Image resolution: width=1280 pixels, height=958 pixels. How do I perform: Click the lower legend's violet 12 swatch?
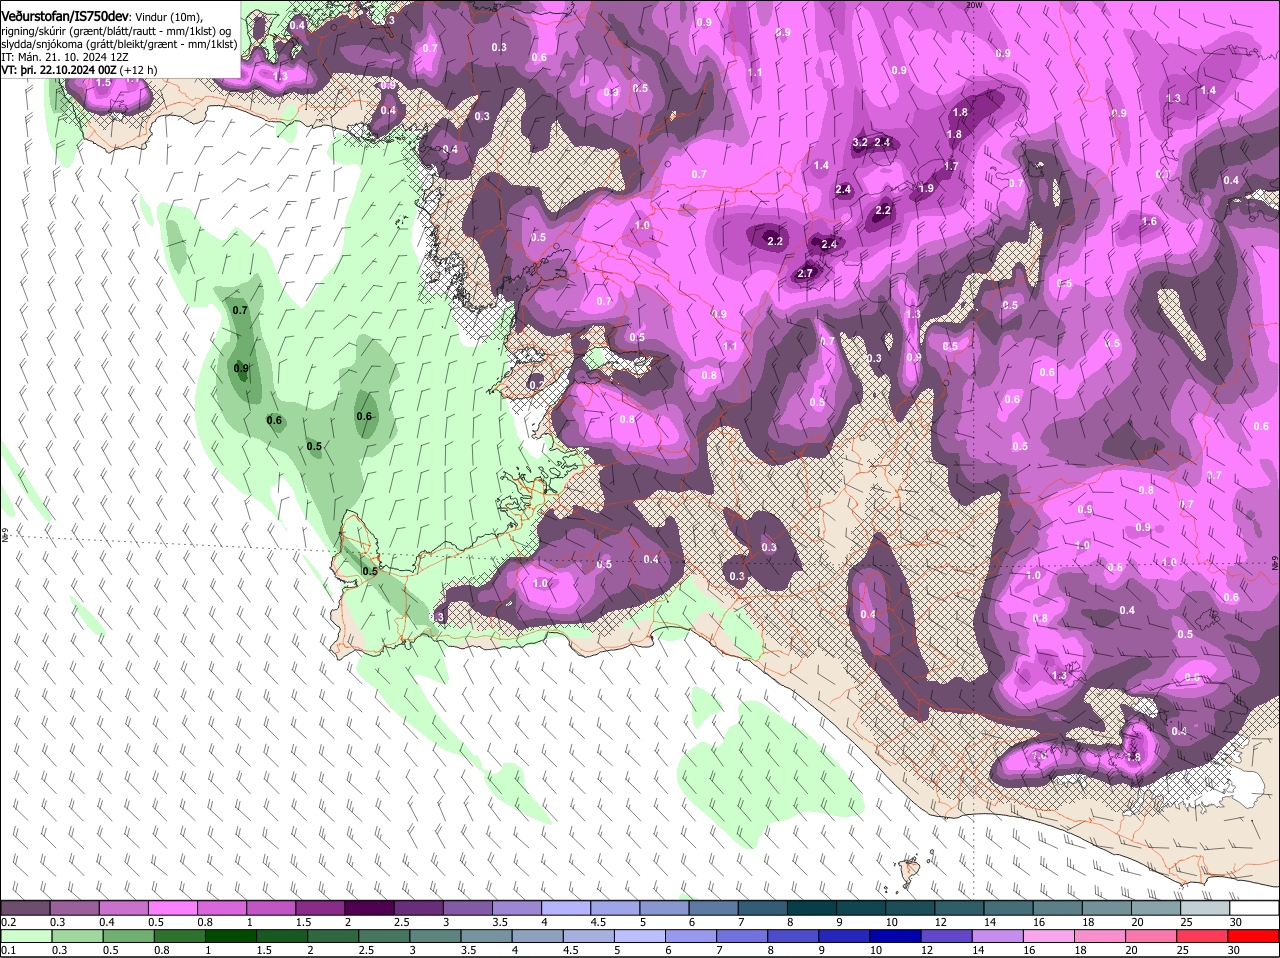pos(946,936)
